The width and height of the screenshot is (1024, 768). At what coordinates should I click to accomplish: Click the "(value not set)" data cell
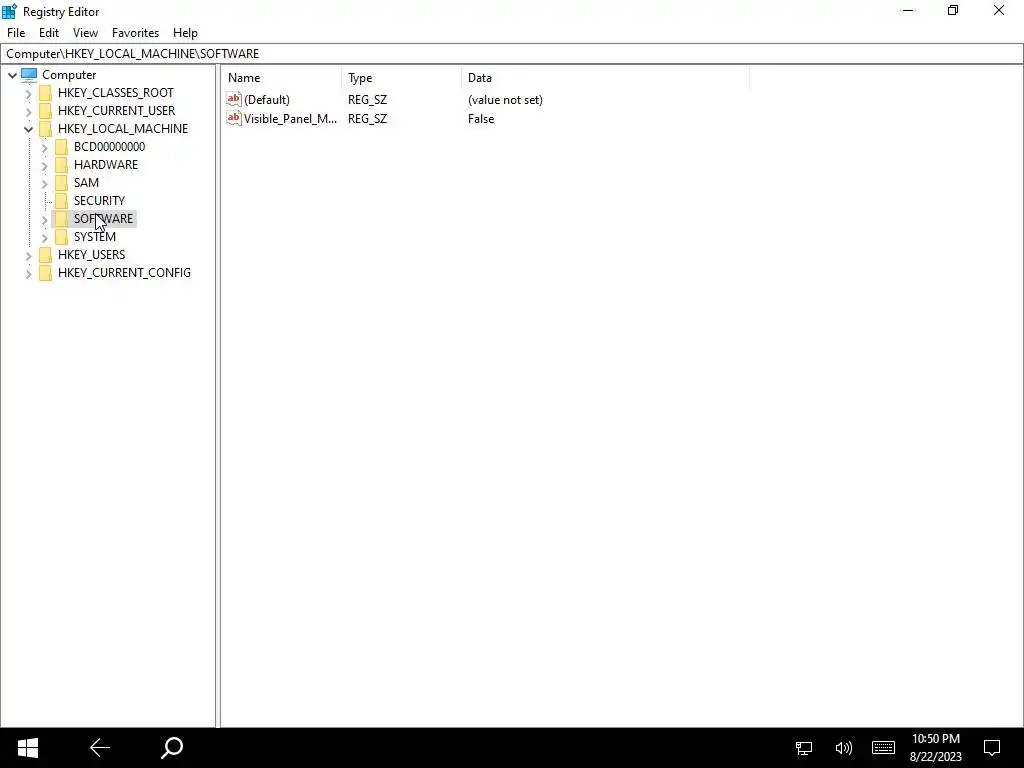coord(505,100)
